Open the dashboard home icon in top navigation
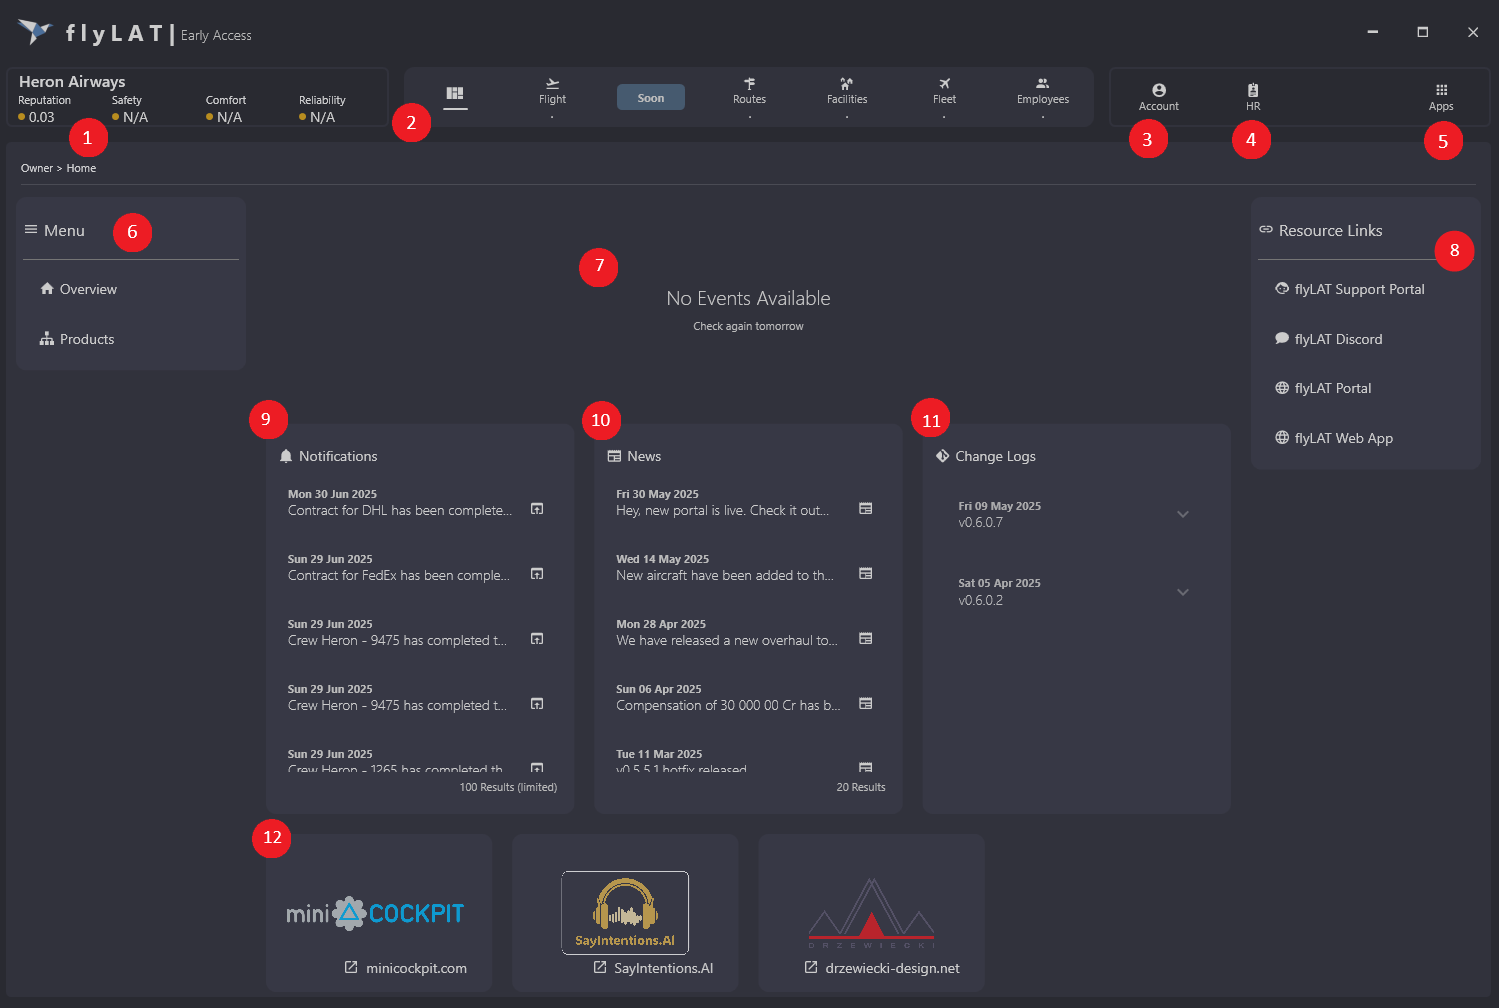 pyautogui.click(x=455, y=94)
